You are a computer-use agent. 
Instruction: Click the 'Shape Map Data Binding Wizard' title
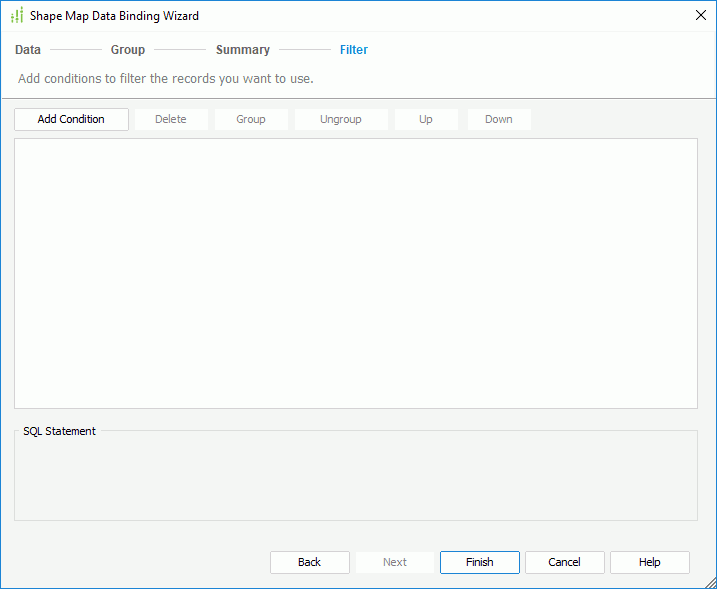click(x=114, y=16)
